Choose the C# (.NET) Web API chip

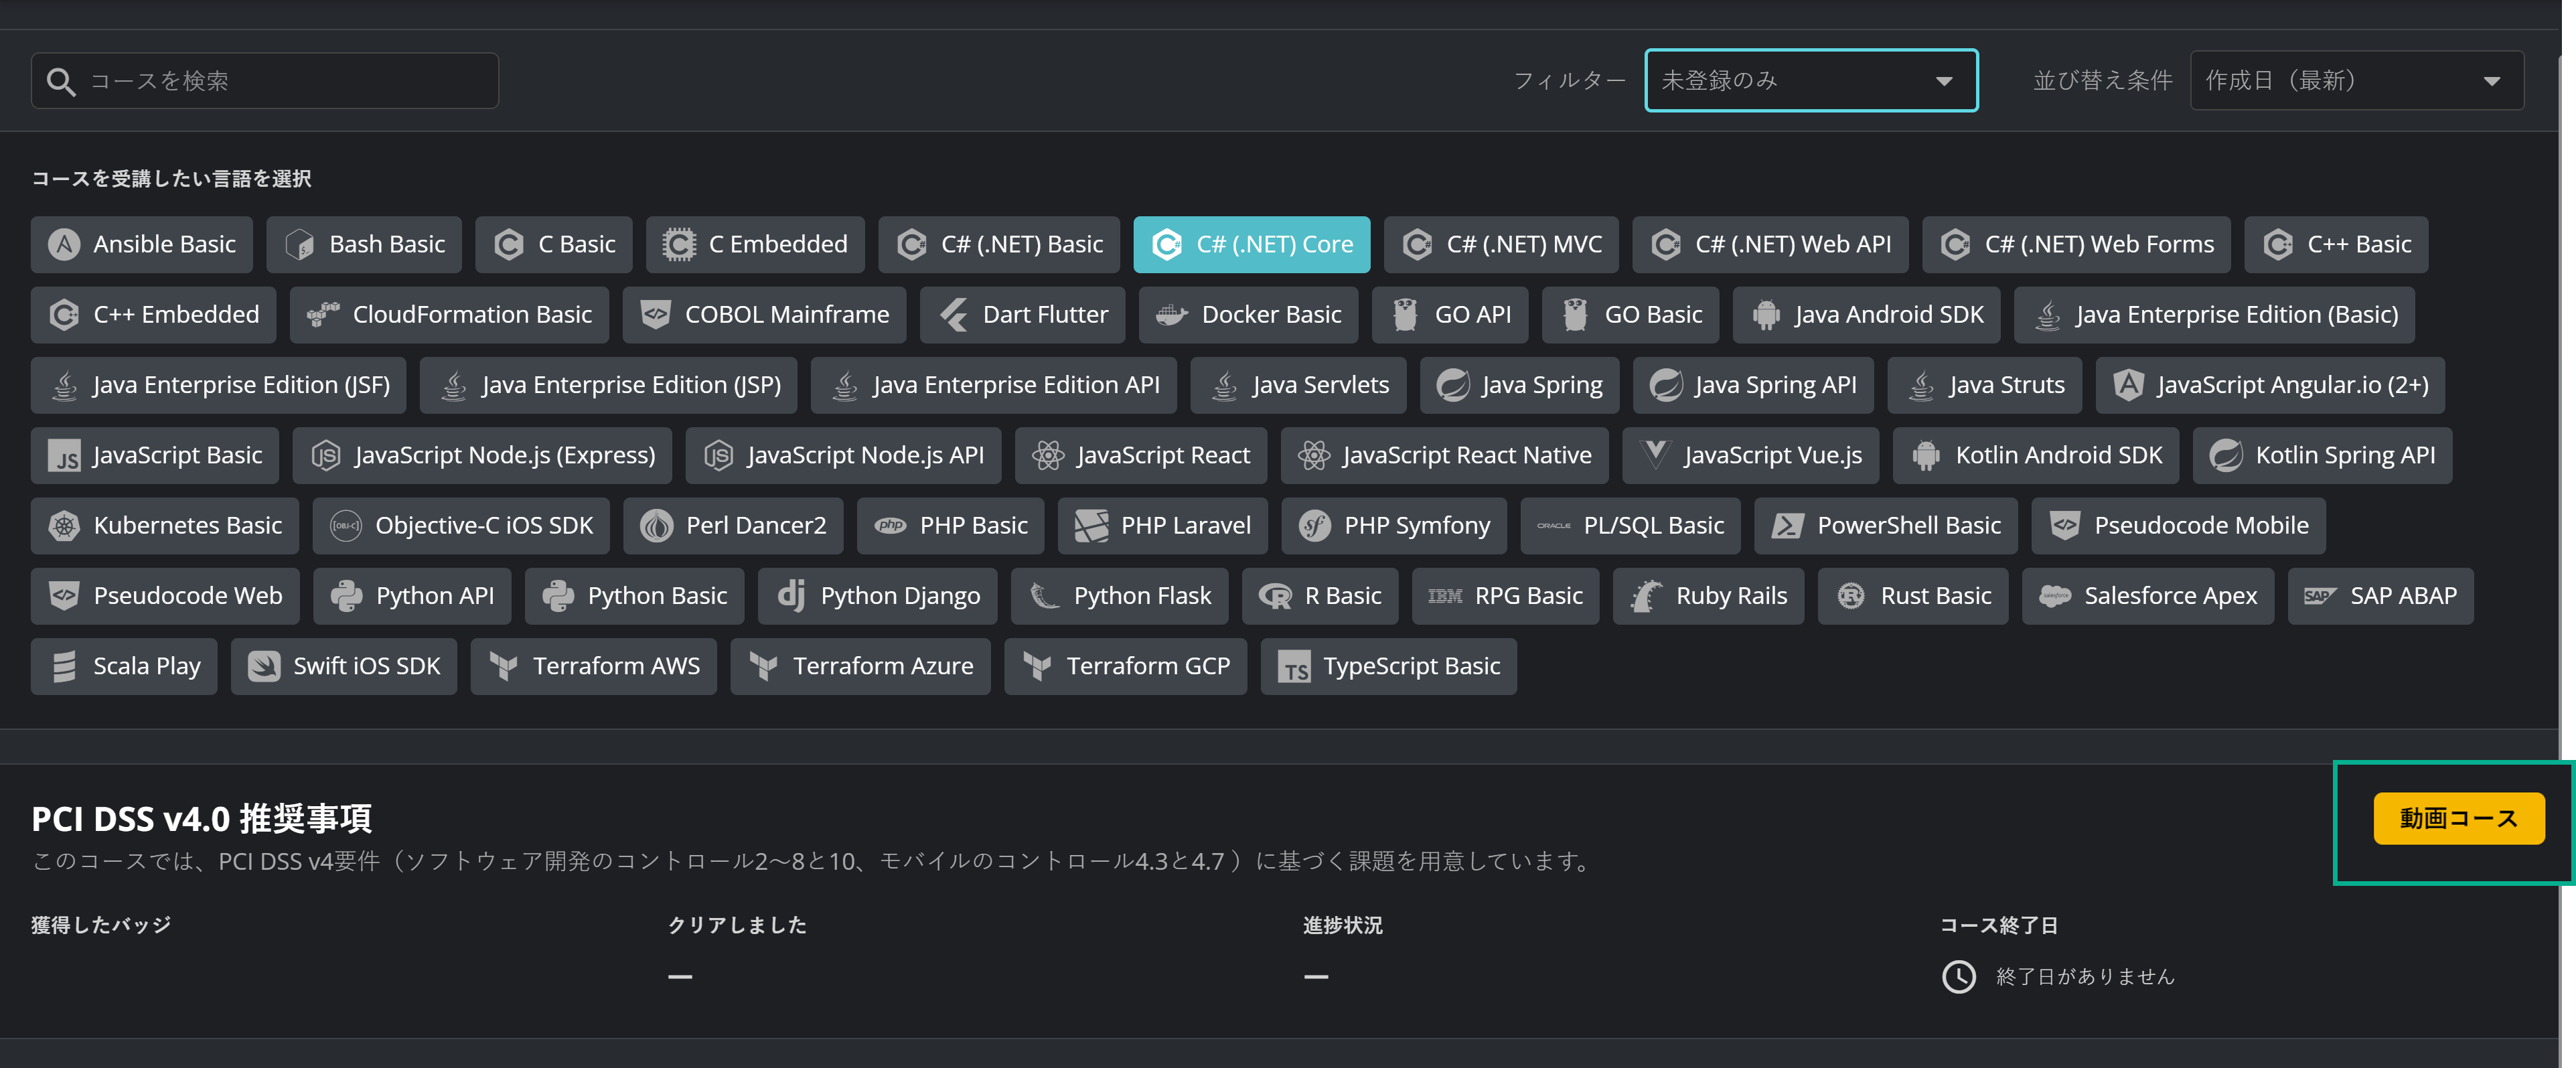(x=1770, y=244)
